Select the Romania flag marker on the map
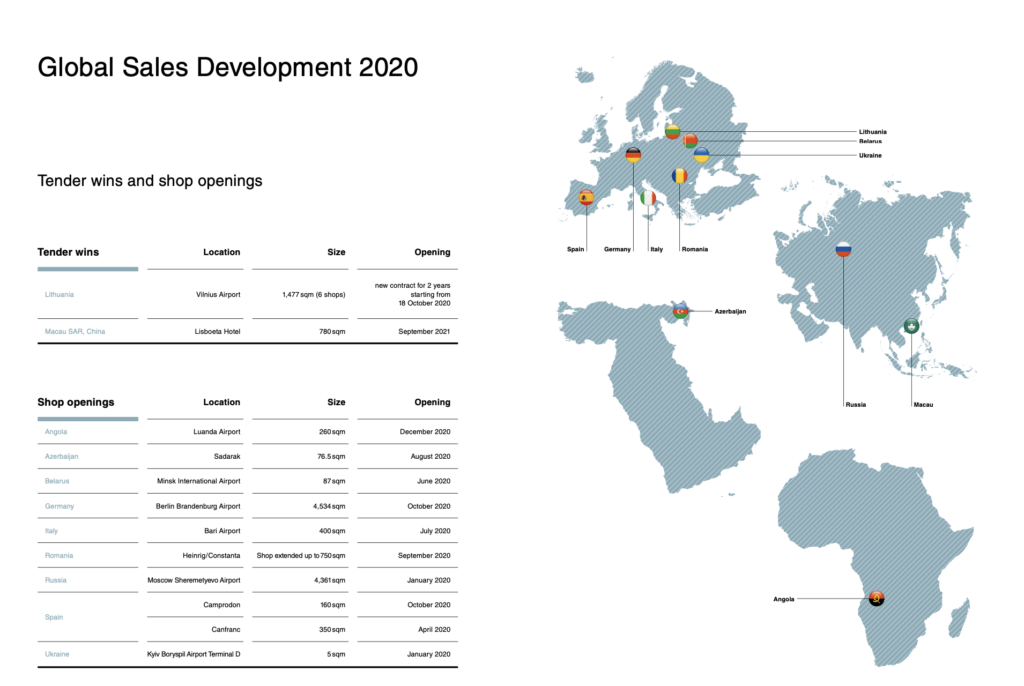The height and width of the screenshot is (686, 1024). tap(679, 176)
